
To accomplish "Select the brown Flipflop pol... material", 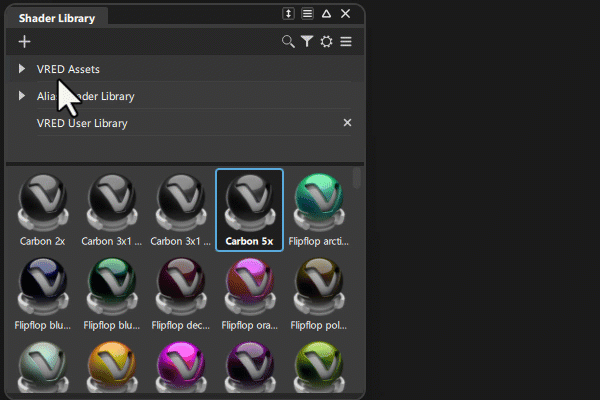I will [x=319, y=286].
